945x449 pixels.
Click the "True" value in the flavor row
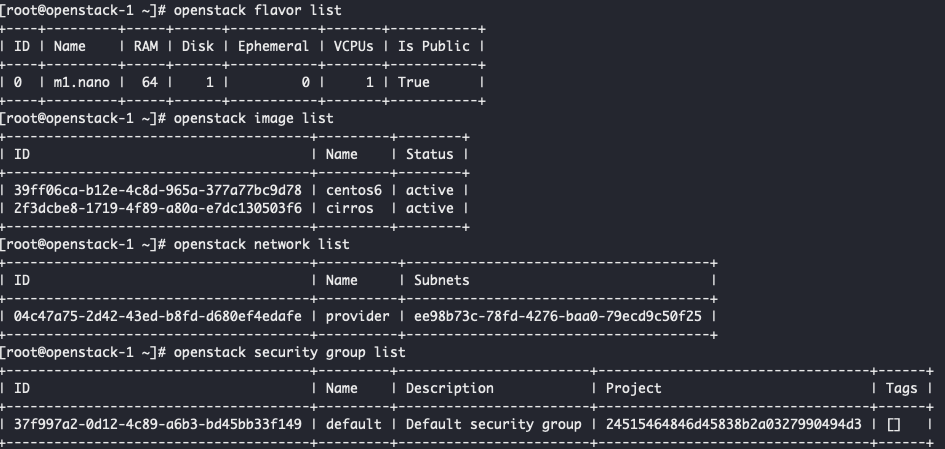(x=413, y=82)
